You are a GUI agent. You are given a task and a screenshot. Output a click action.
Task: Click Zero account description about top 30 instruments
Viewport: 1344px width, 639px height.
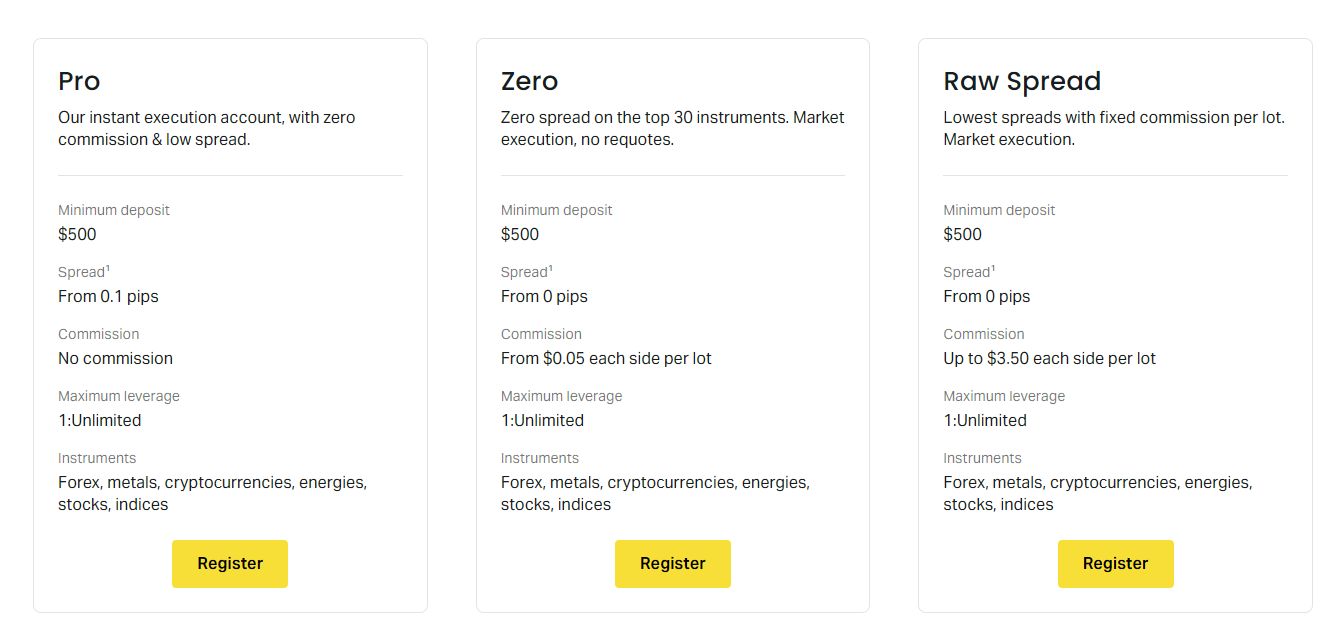[x=672, y=128]
